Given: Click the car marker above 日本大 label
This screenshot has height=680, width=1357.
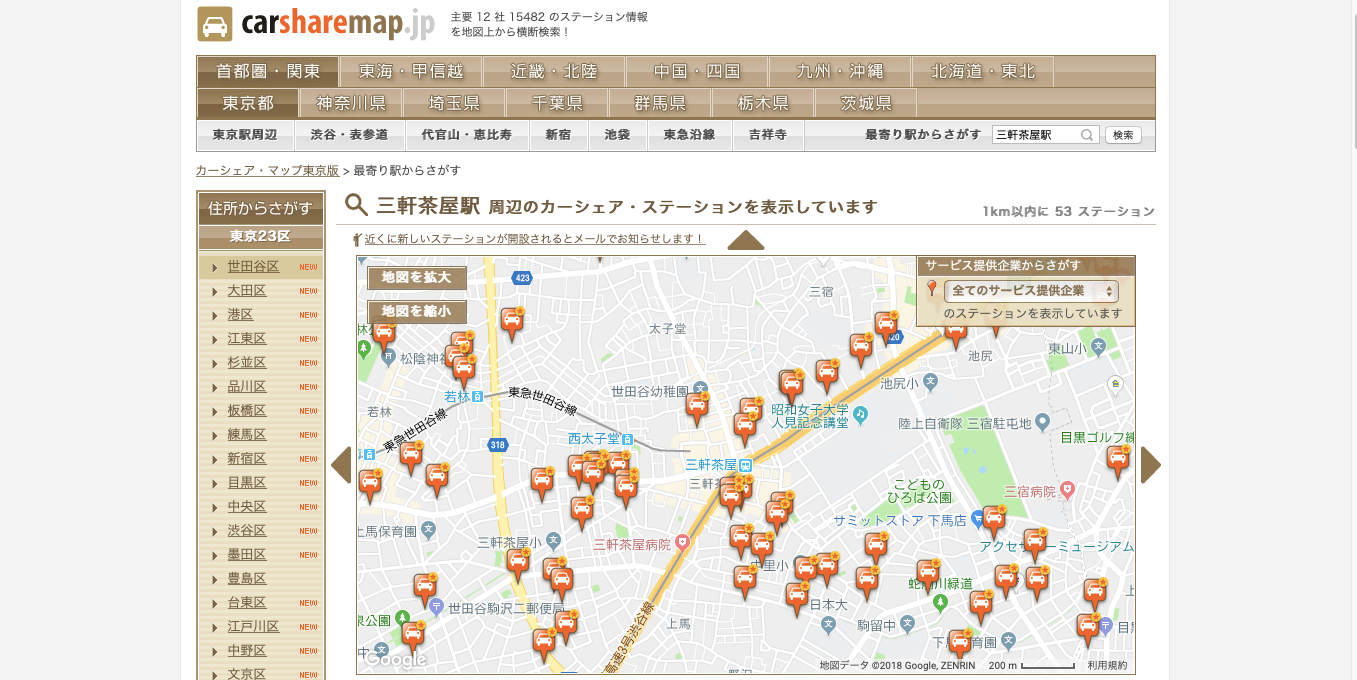Looking at the screenshot, I should 826,568.
